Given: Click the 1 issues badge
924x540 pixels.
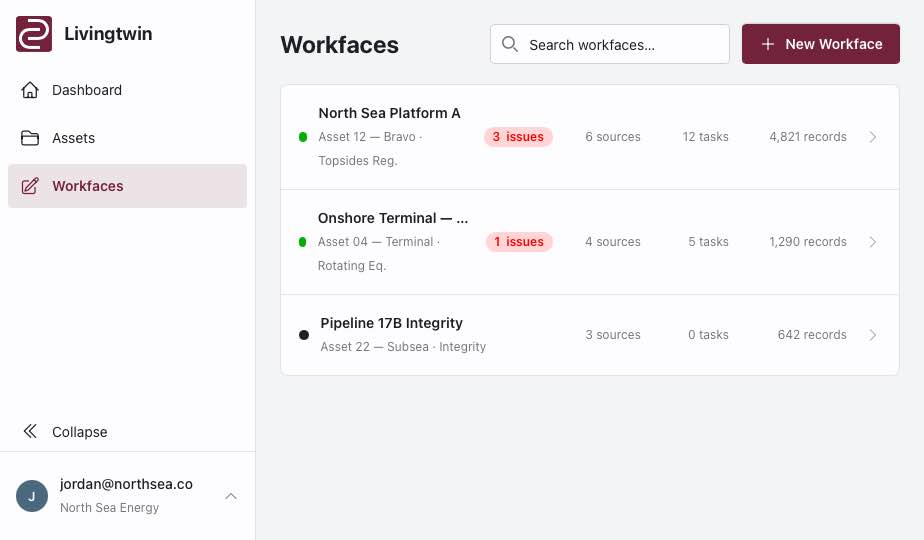Looking at the screenshot, I should click(519, 242).
